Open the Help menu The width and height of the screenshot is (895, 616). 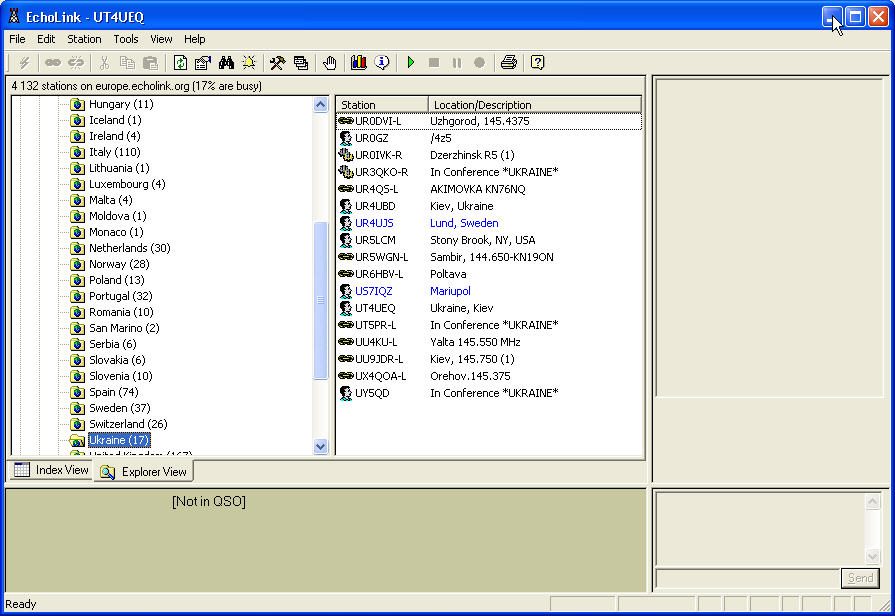tap(195, 39)
